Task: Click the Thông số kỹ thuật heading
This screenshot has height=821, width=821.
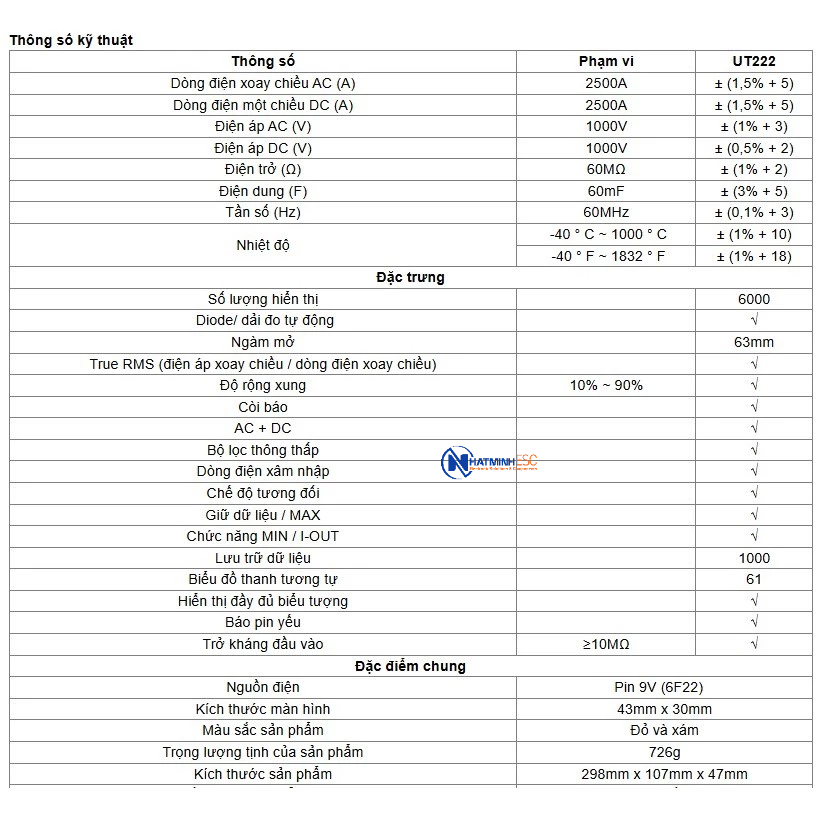Action: pos(71,40)
